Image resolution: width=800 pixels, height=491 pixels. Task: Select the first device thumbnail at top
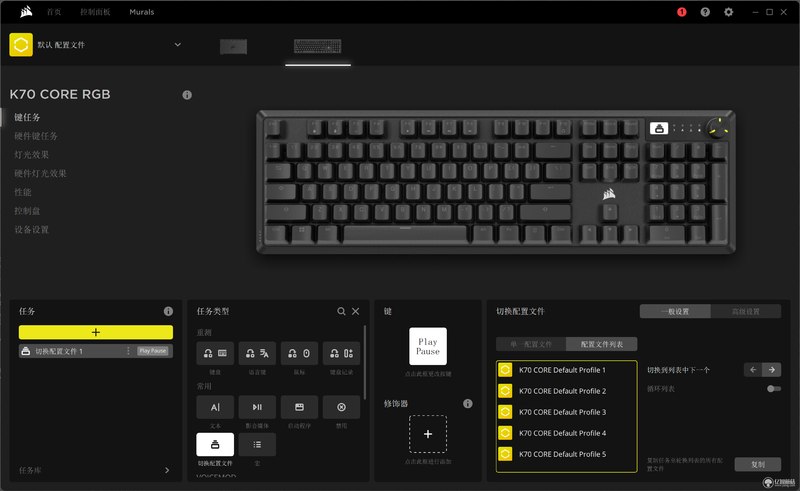234,46
